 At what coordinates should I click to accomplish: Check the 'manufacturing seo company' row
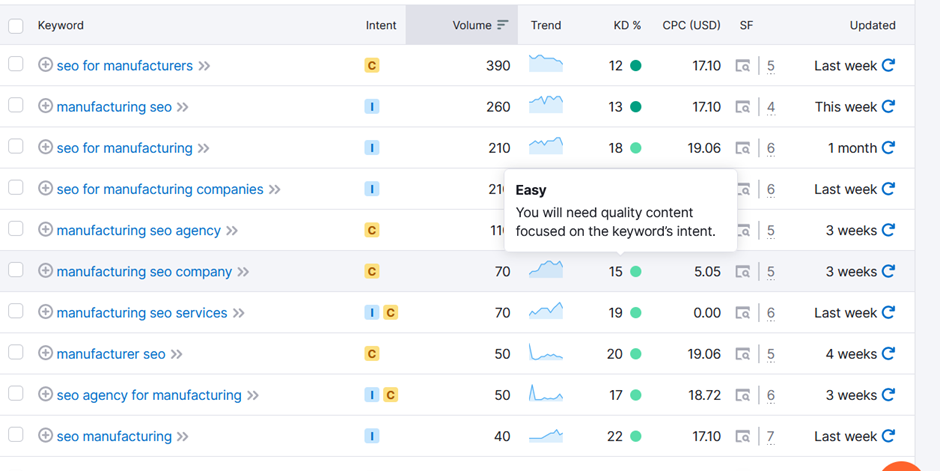tap(16, 270)
